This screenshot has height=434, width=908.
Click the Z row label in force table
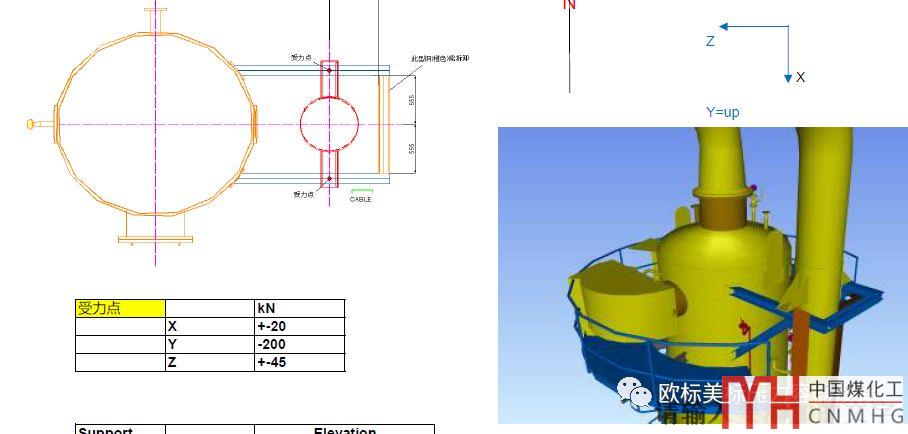click(210, 362)
